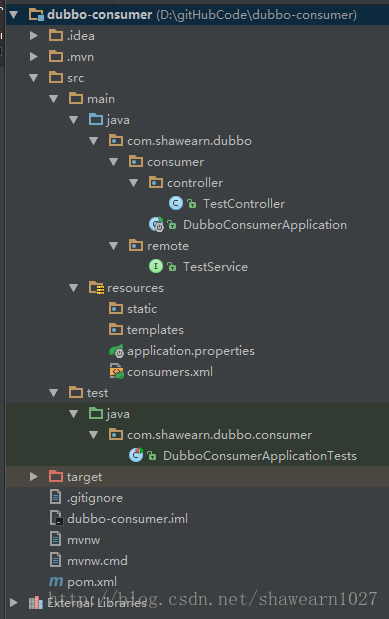Click the green test java root icon
Image resolution: width=389 pixels, height=619 pixels.
(96, 413)
